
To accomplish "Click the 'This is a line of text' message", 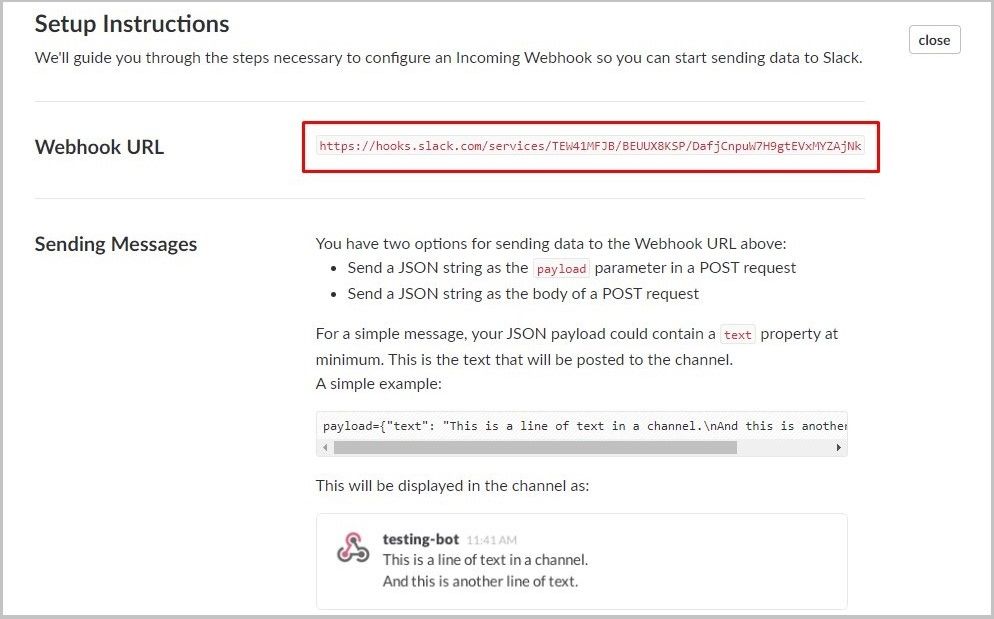I will click(x=485, y=560).
